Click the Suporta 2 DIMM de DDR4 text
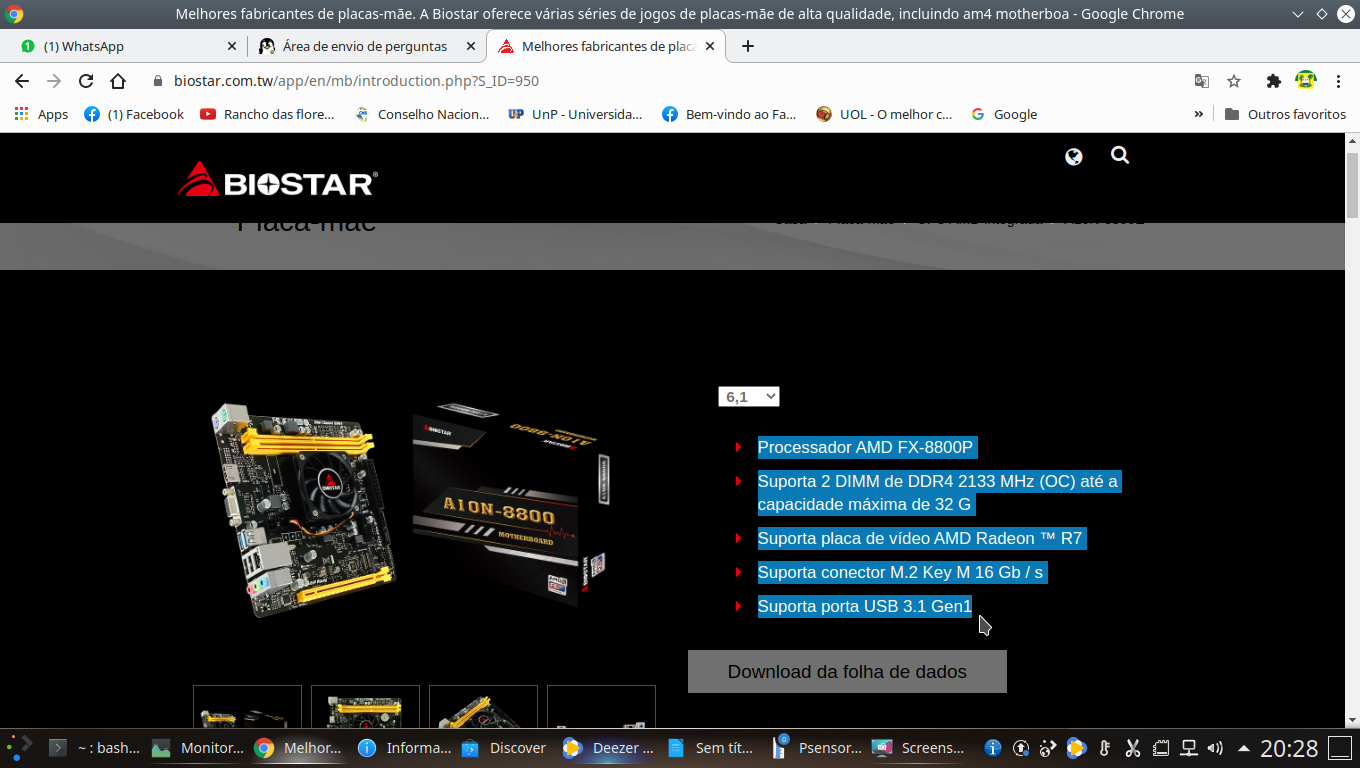This screenshot has height=768, width=1360. tap(938, 492)
